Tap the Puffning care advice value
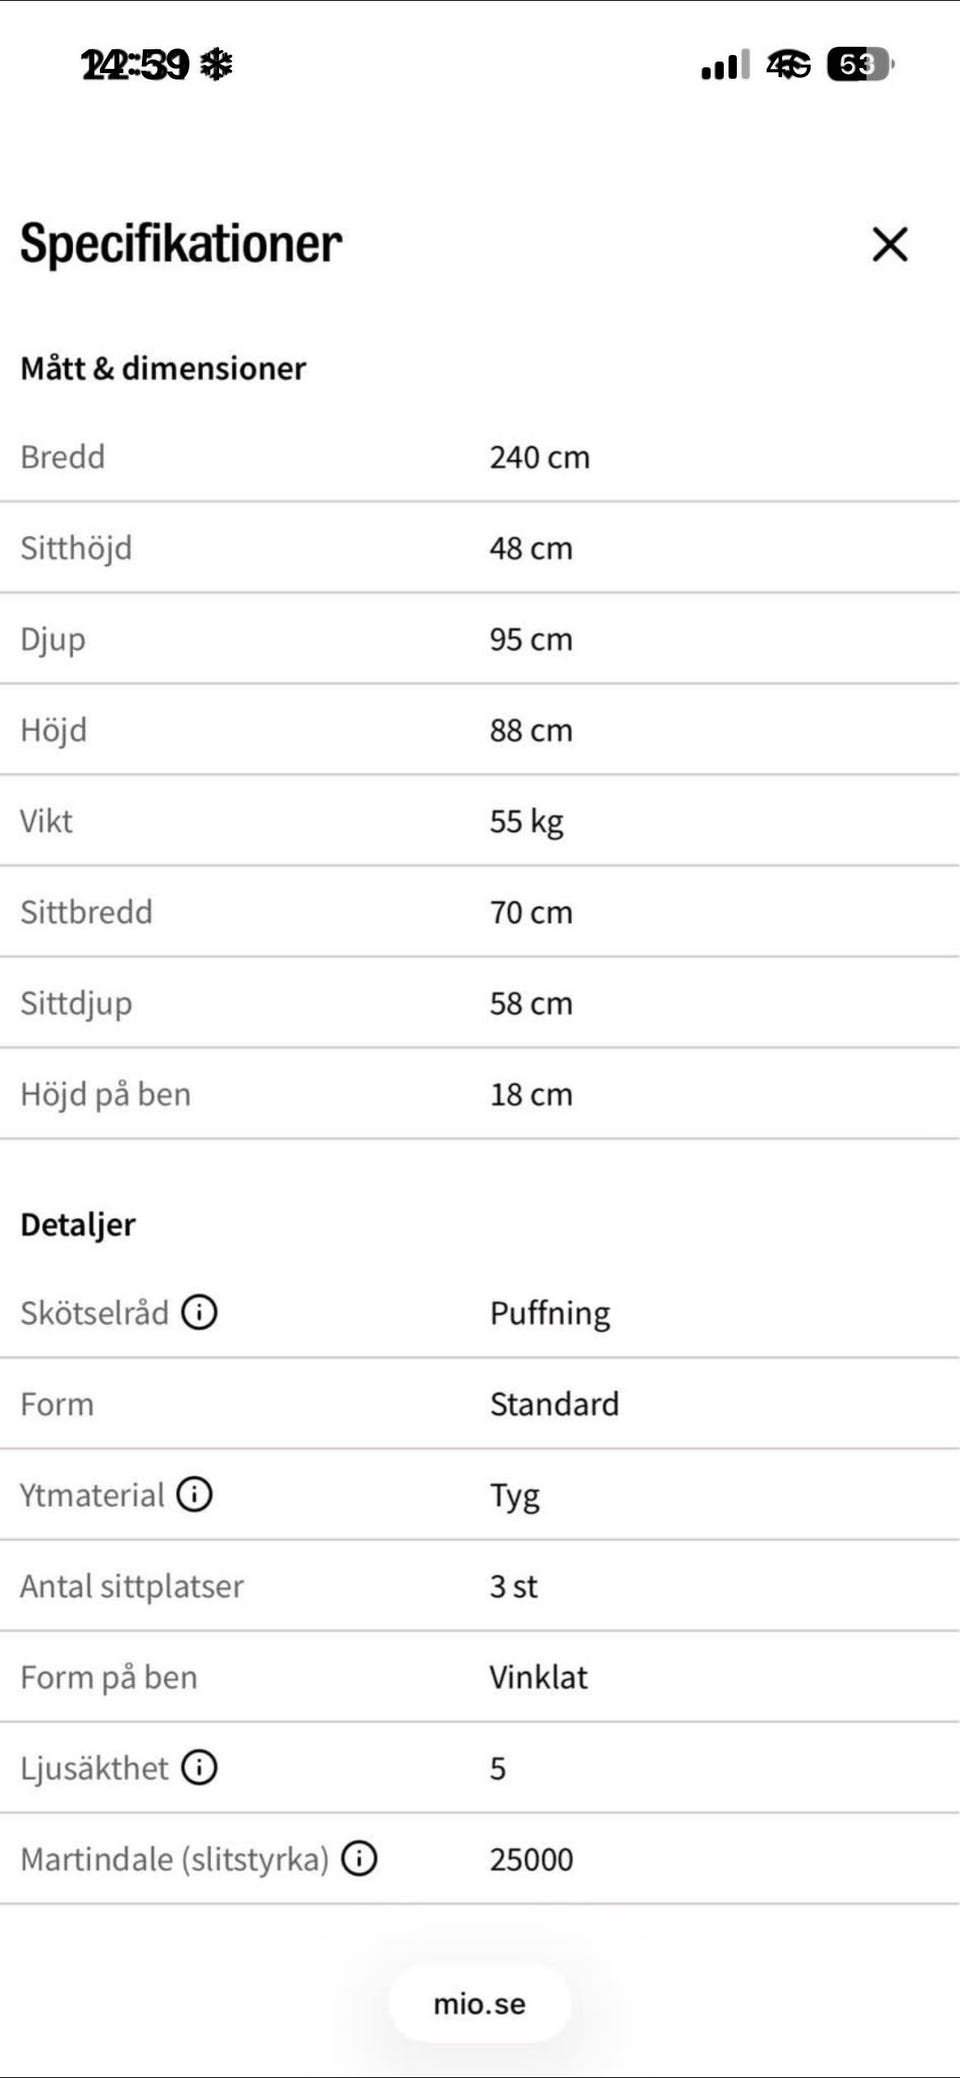The height and width of the screenshot is (2078, 960). point(550,1313)
